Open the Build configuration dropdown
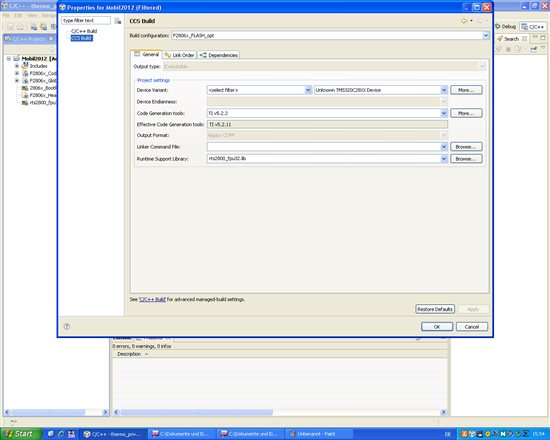 tap(486, 35)
